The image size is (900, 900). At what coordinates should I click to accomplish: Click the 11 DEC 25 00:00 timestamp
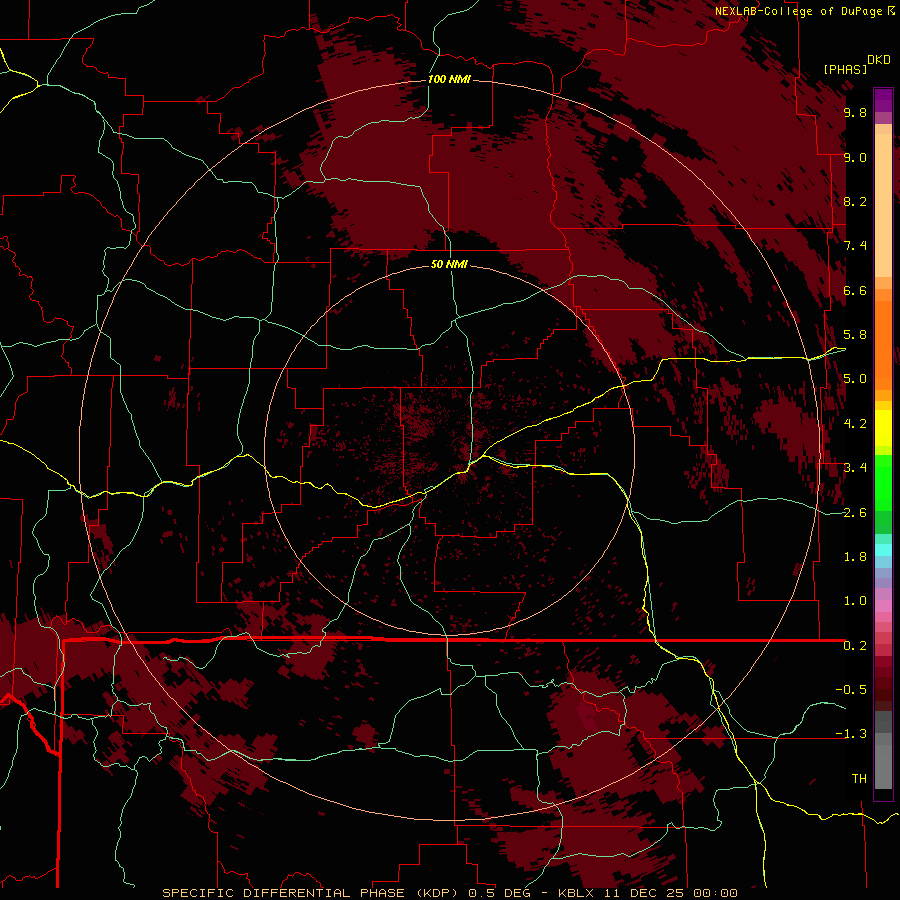tap(670, 893)
